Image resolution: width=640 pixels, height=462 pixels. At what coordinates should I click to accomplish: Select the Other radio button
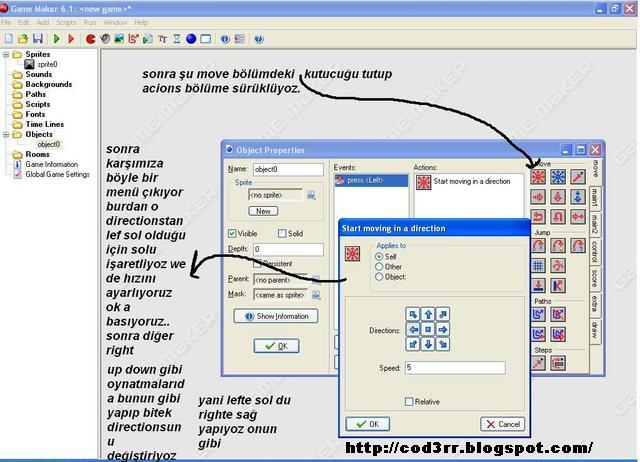(379, 267)
